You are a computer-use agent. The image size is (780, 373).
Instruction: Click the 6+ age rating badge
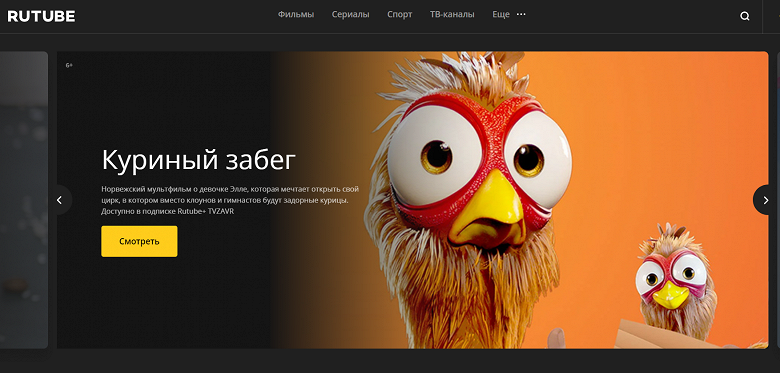tap(69, 65)
